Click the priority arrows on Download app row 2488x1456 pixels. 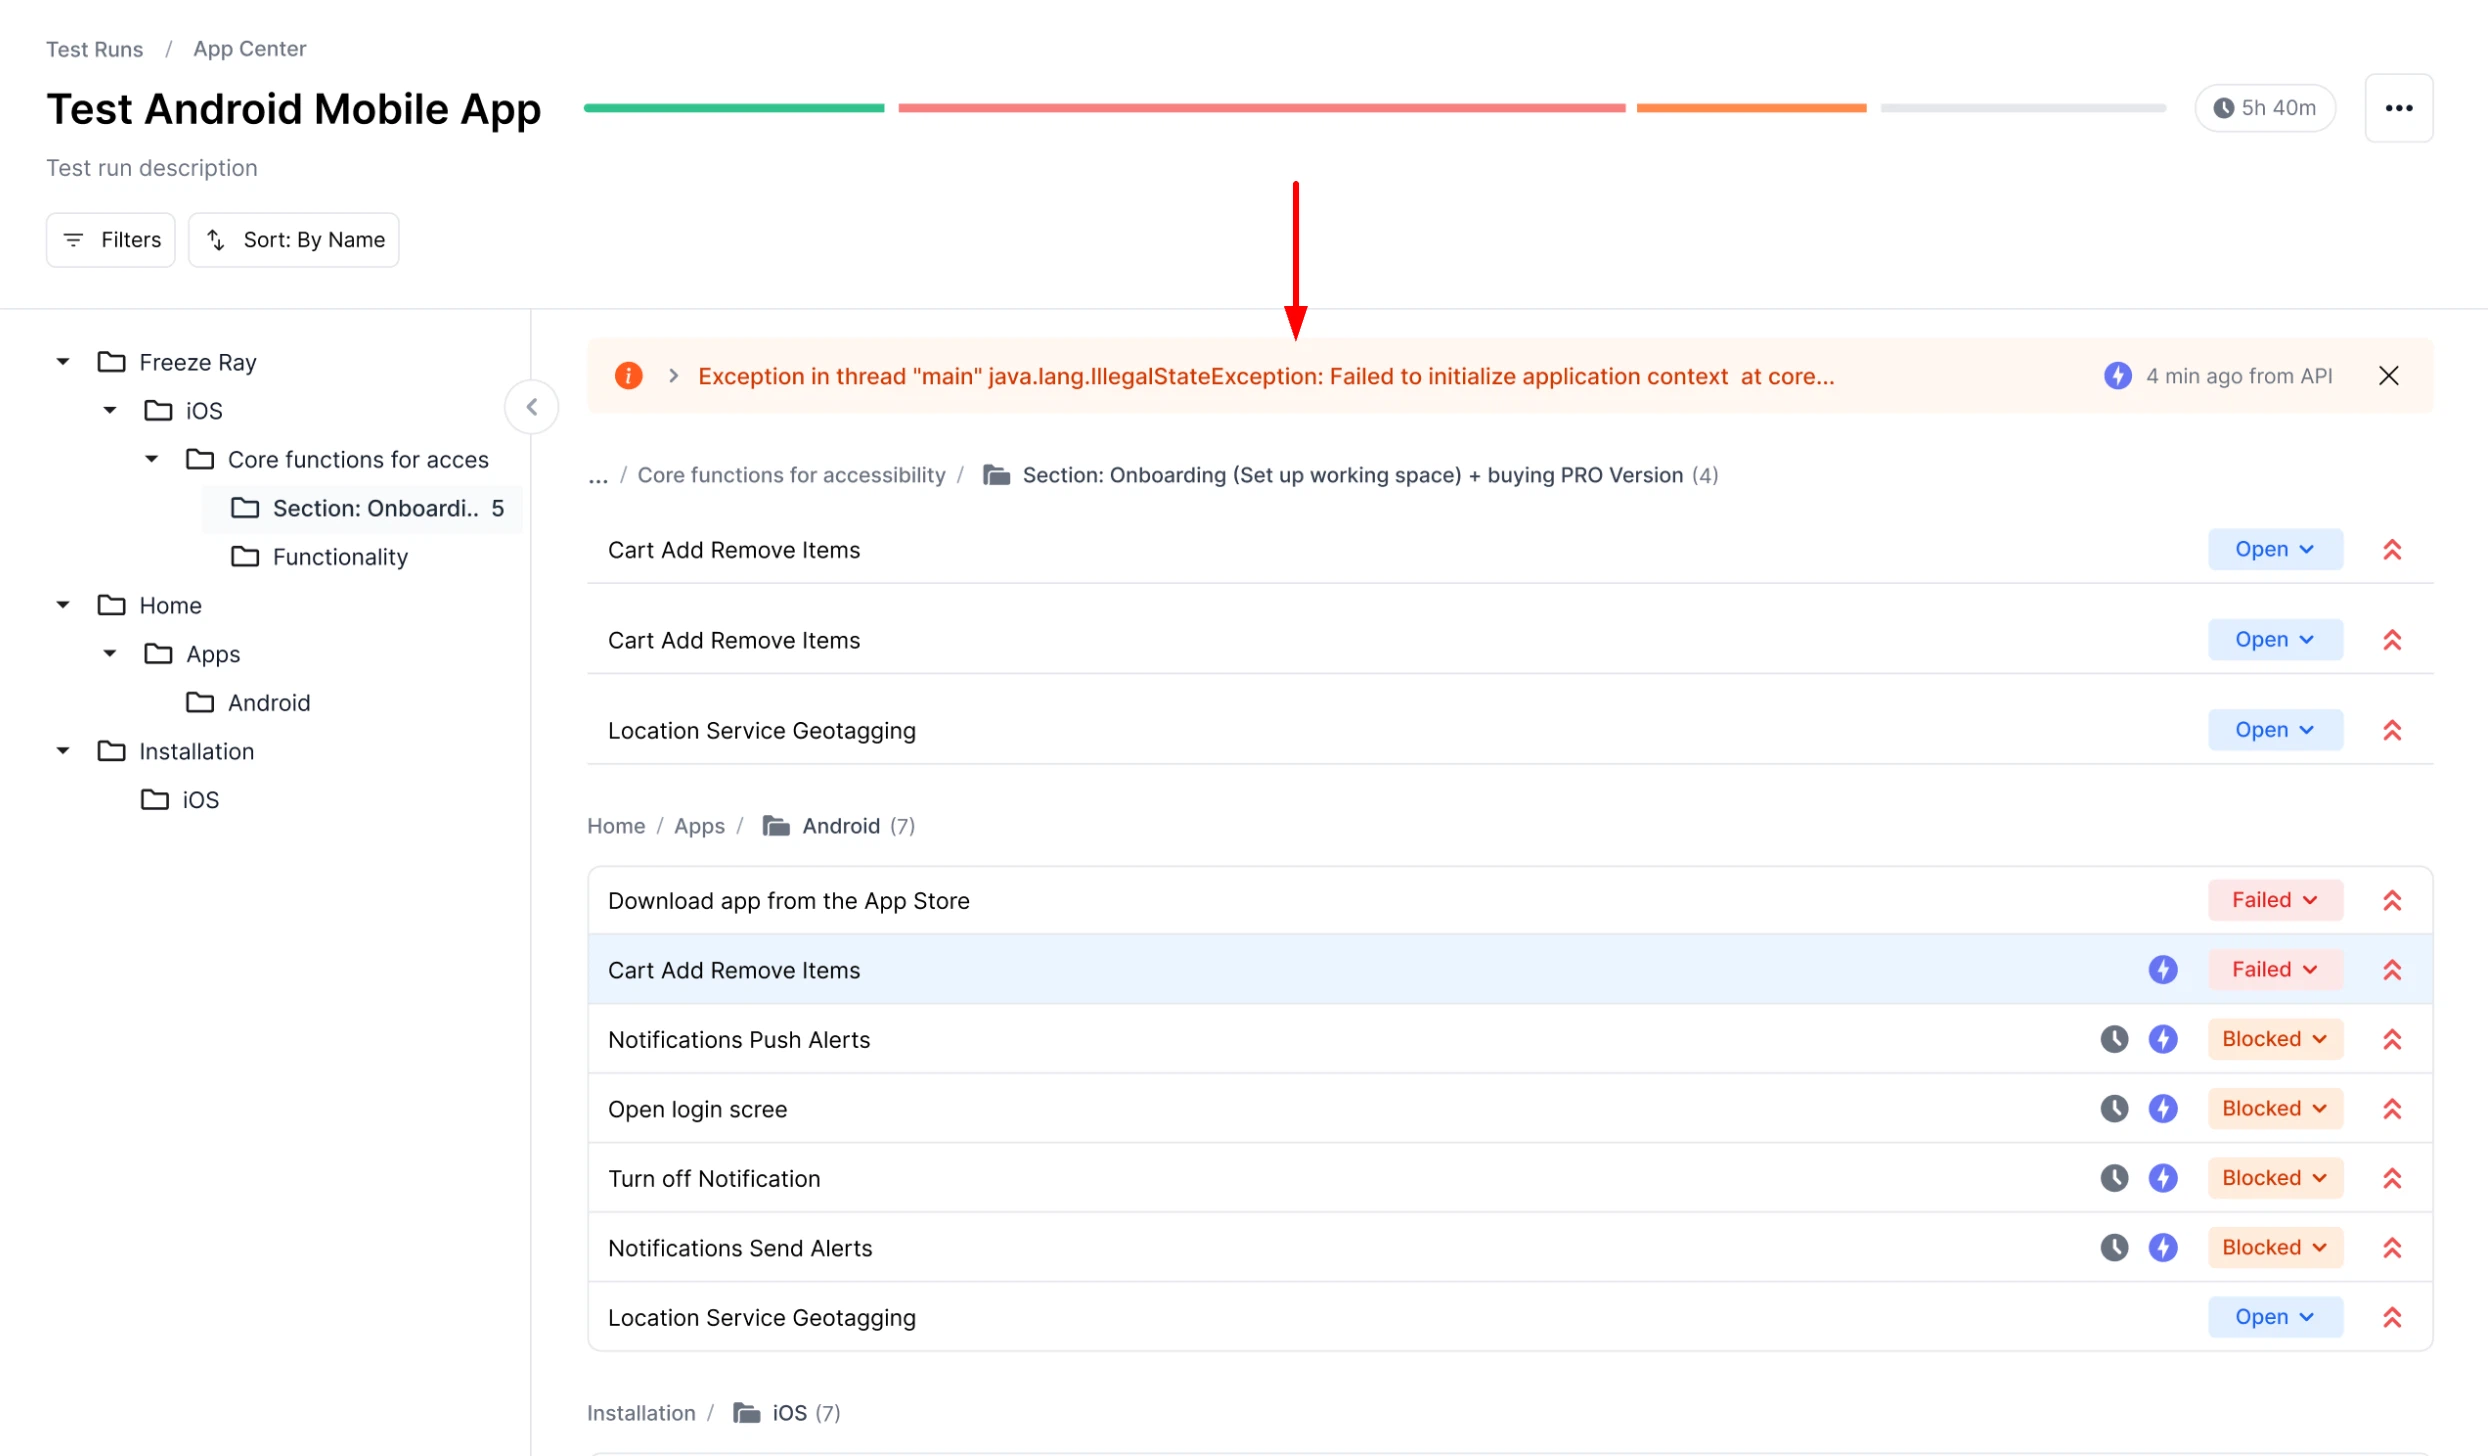click(x=2393, y=899)
